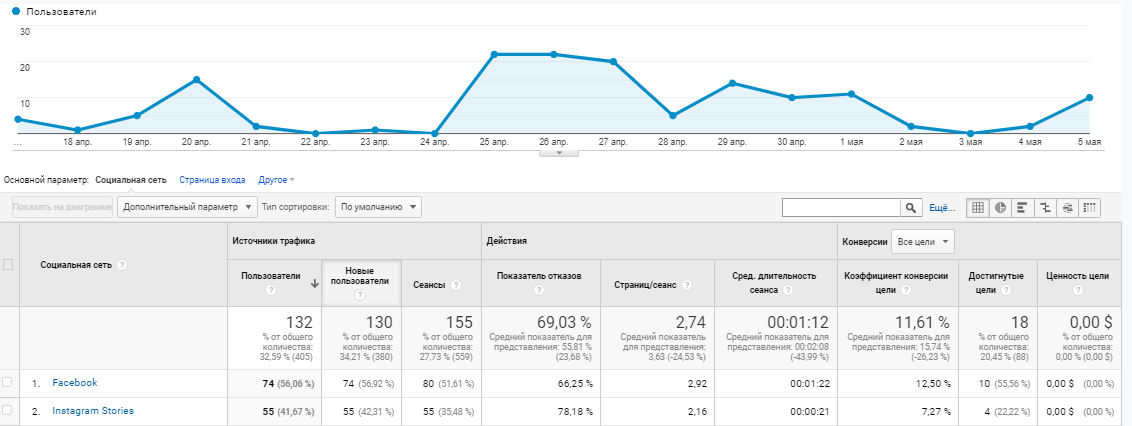Select Социальная сеть primary parameter
This screenshot has width=1132, height=426.
pyautogui.click(x=131, y=180)
